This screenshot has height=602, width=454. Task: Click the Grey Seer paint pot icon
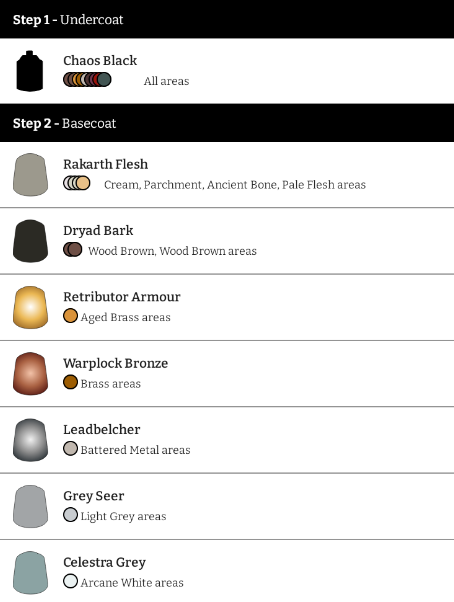30,506
